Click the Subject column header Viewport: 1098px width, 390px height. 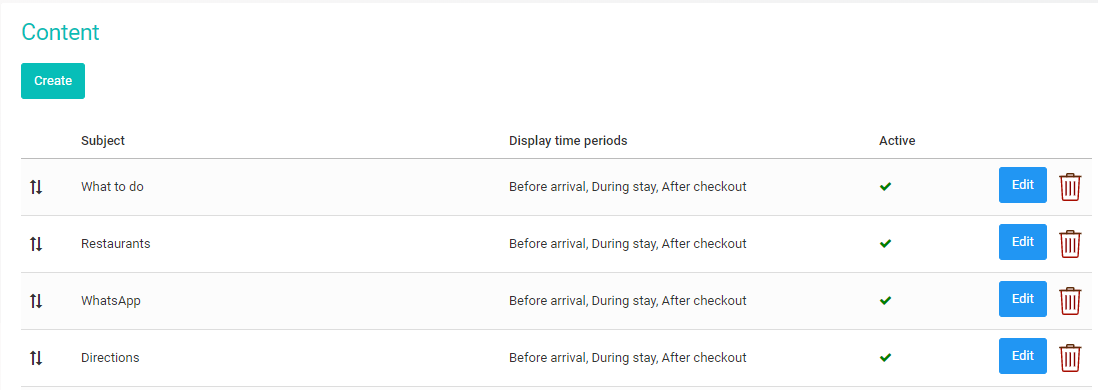point(103,141)
